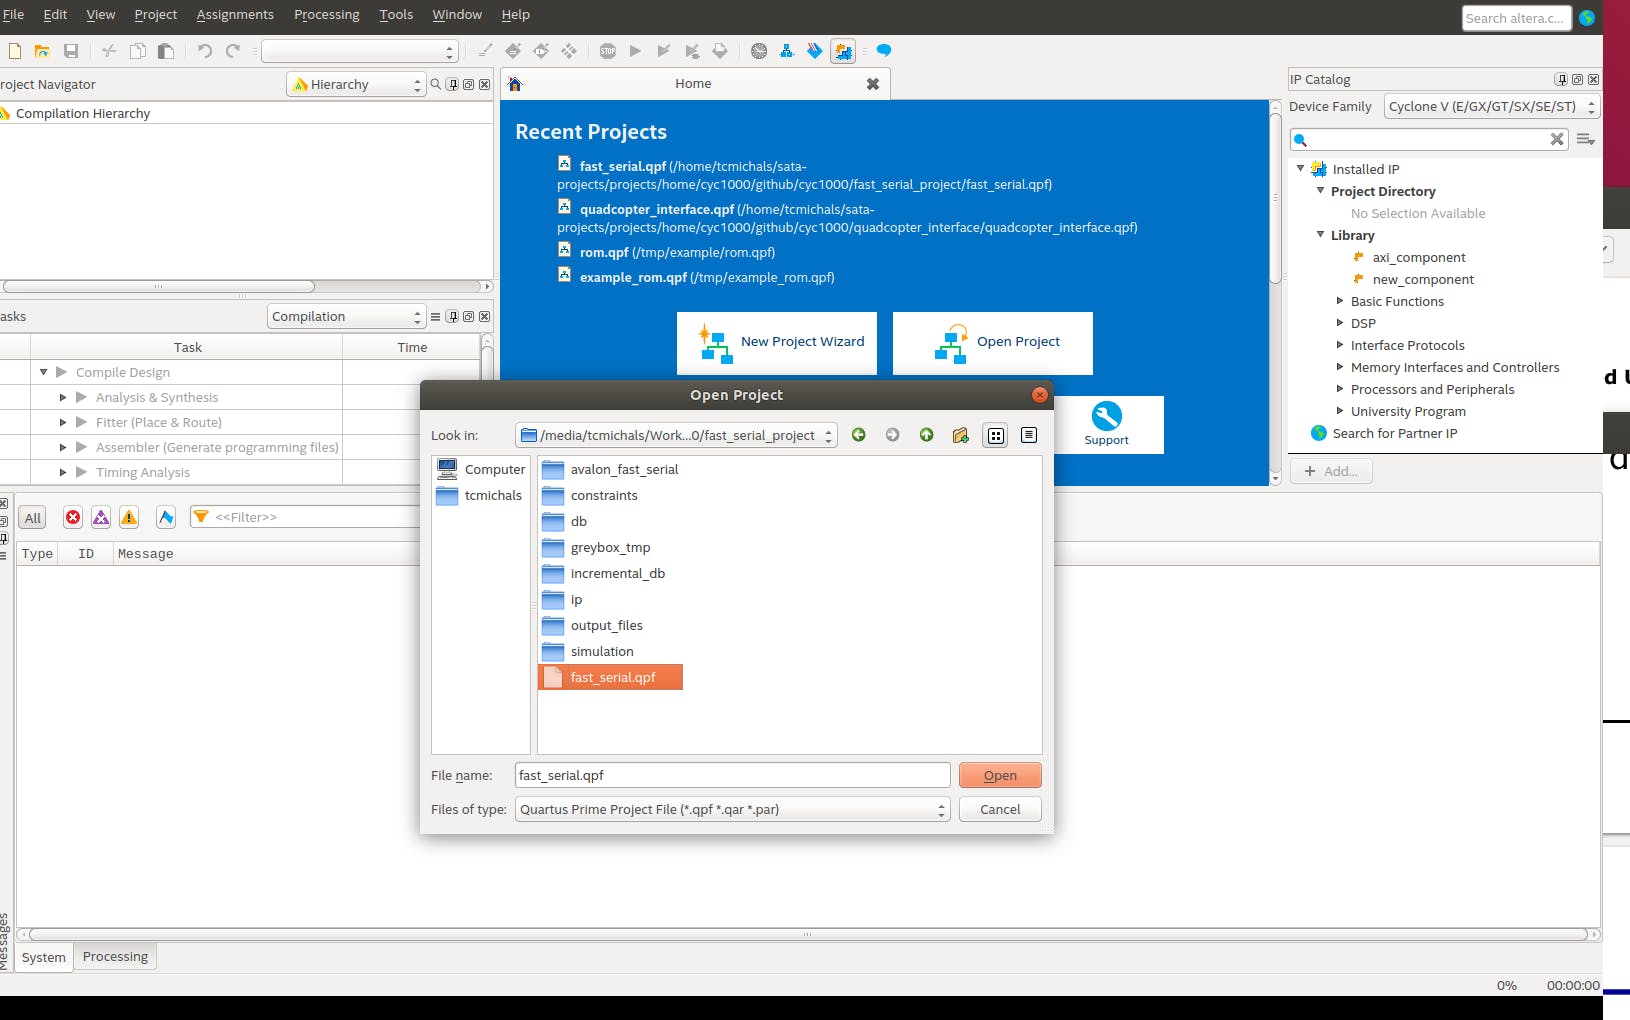Image resolution: width=1630 pixels, height=1020 pixels.
Task: Show critical warning messages filter icon
Action: (101, 517)
